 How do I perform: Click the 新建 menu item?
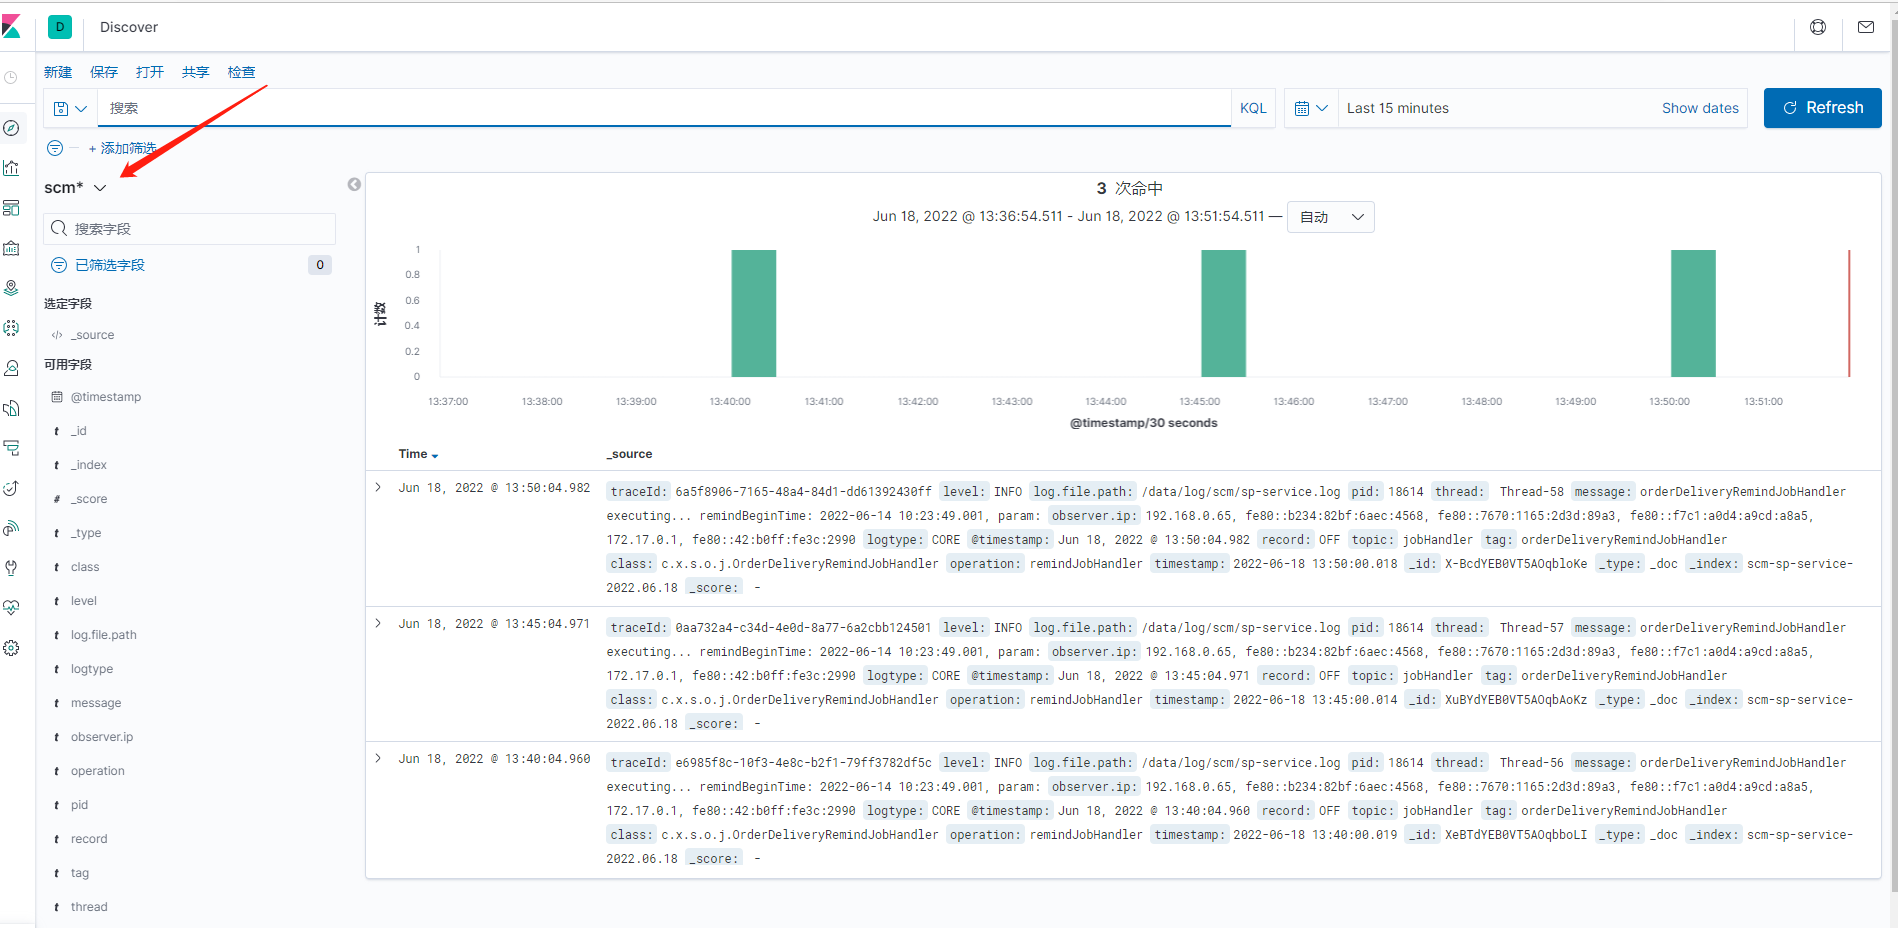(x=58, y=72)
